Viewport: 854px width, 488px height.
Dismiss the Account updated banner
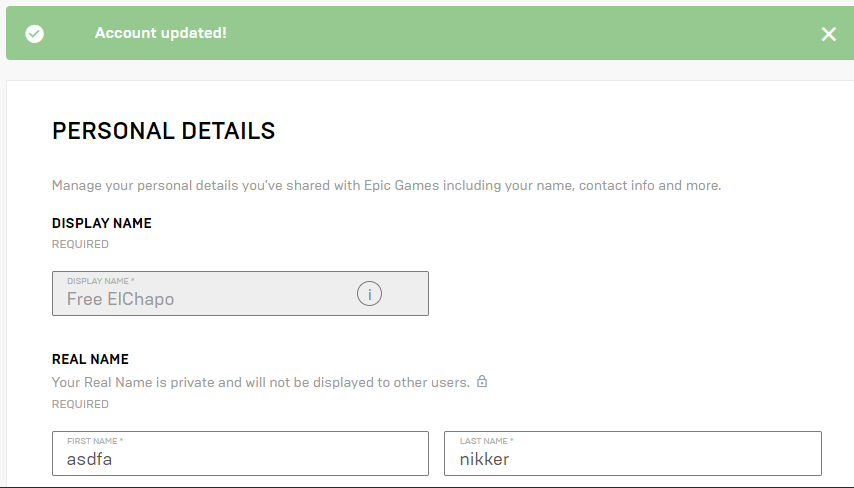click(x=828, y=34)
